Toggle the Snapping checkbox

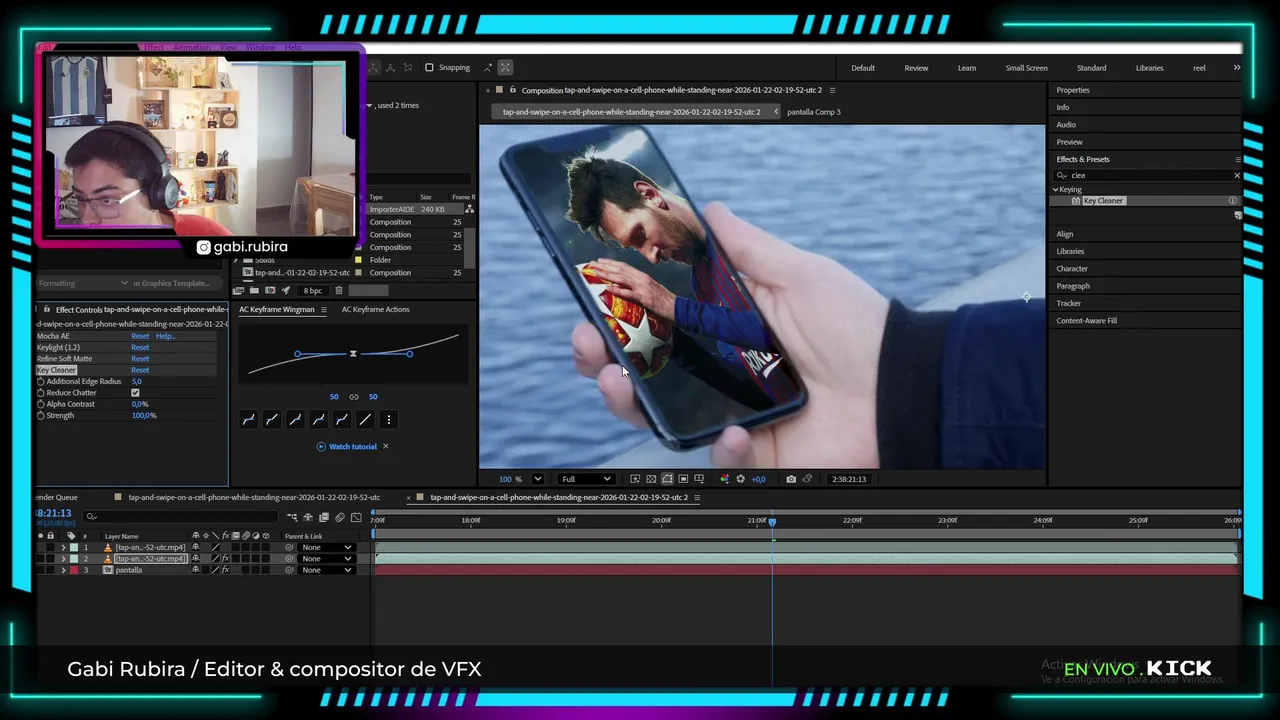pyautogui.click(x=429, y=68)
